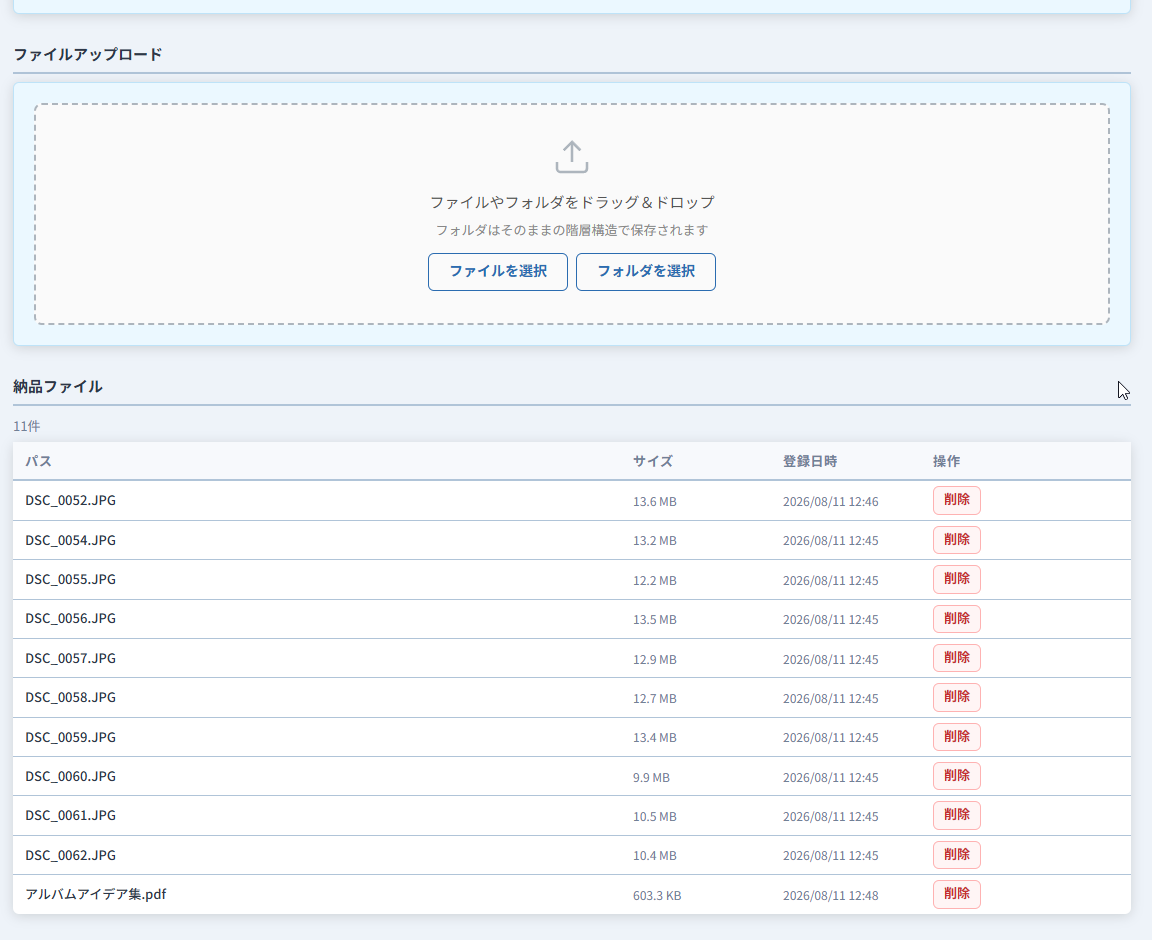This screenshot has height=940, width=1152.
Task: Click the ファイルを選択 button
Action: (x=498, y=272)
